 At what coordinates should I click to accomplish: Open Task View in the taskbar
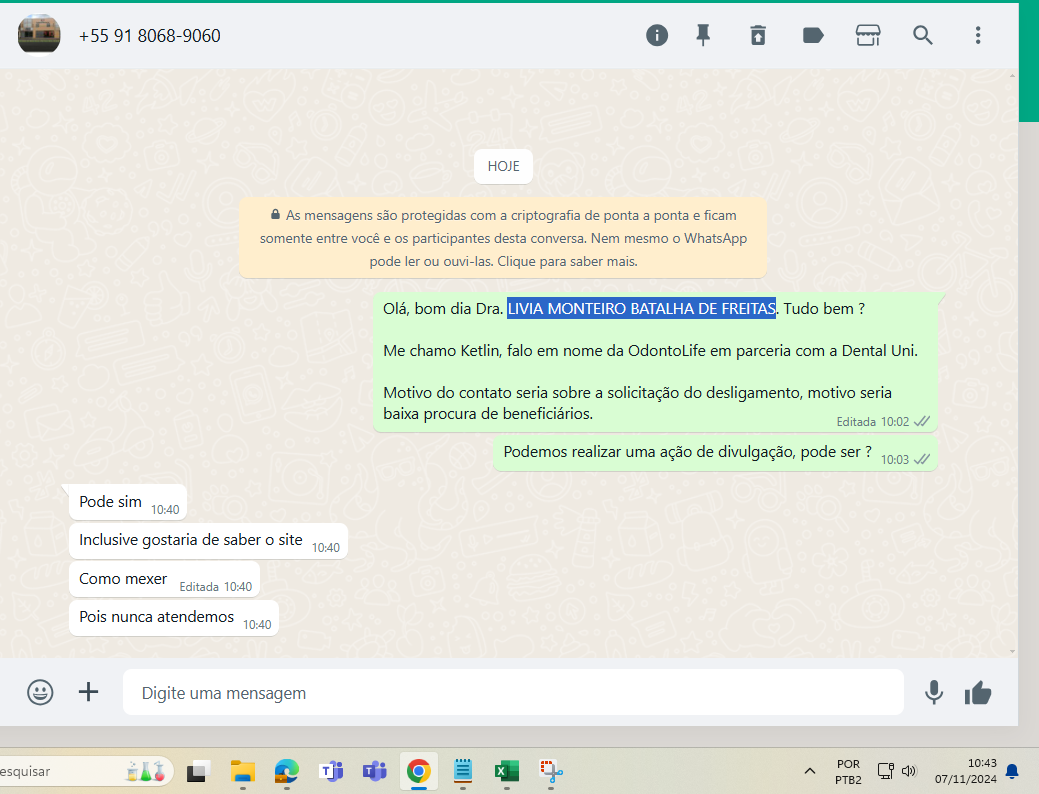pos(198,771)
